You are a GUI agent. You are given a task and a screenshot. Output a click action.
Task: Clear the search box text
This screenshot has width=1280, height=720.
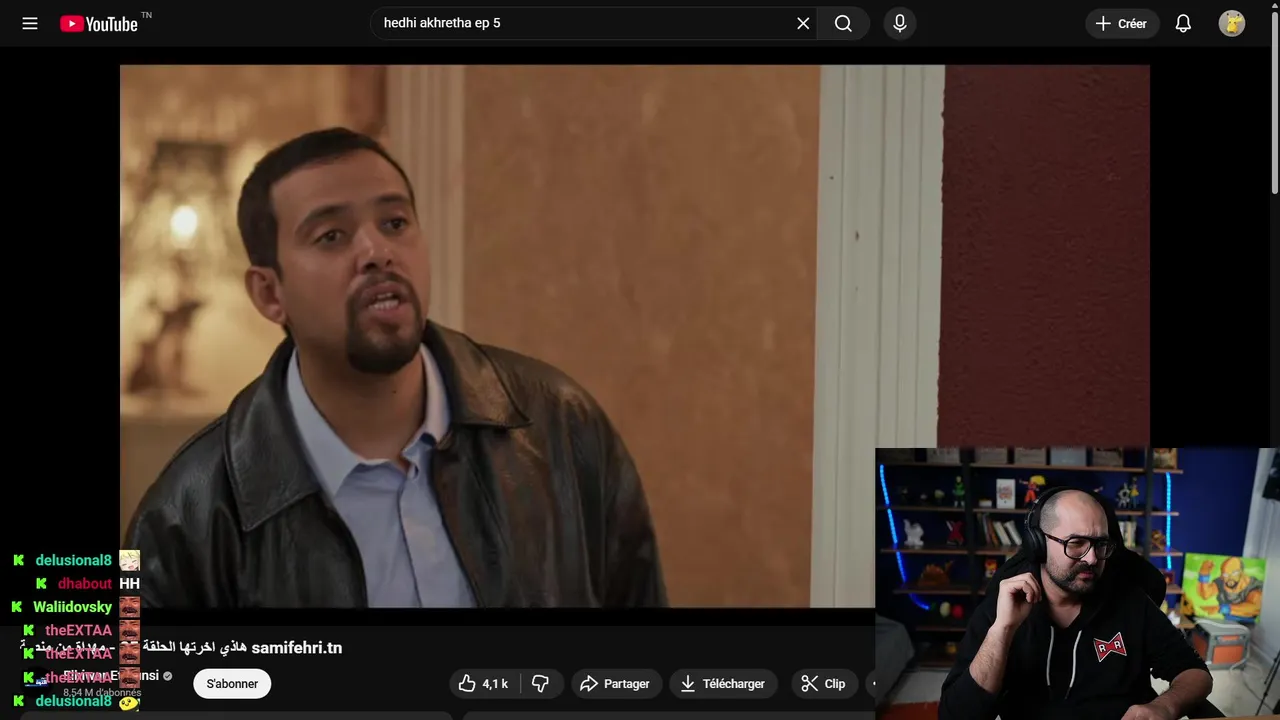[x=803, y=23]
